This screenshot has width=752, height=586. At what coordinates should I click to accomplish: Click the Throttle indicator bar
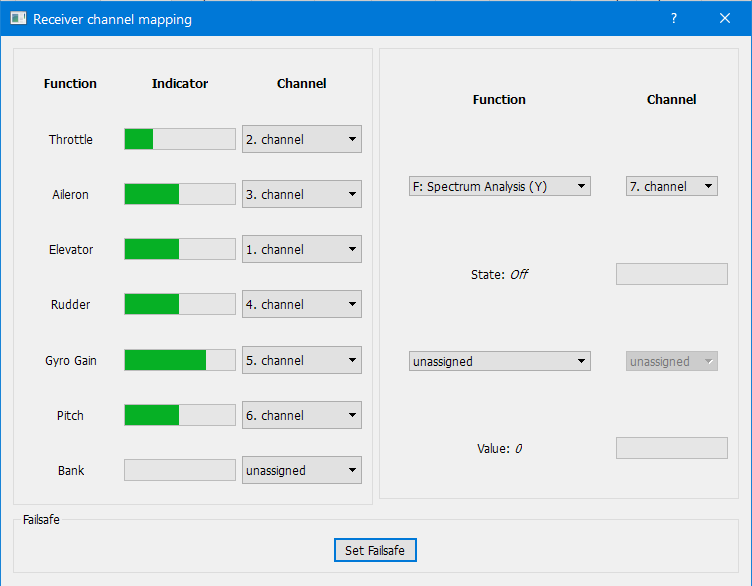[179, 139]
